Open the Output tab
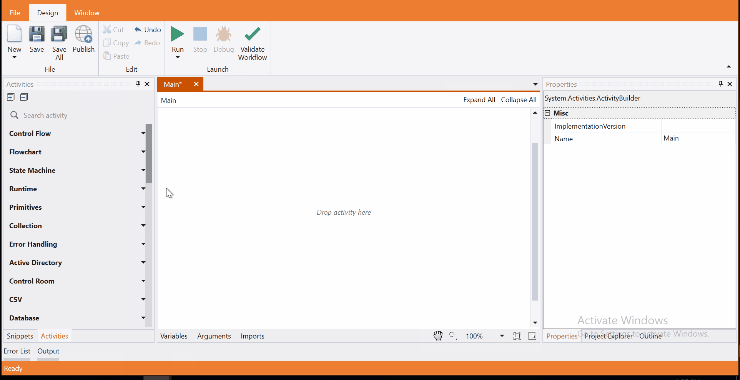The height and width of the screenshot is (380, 740). click(48, 351)
